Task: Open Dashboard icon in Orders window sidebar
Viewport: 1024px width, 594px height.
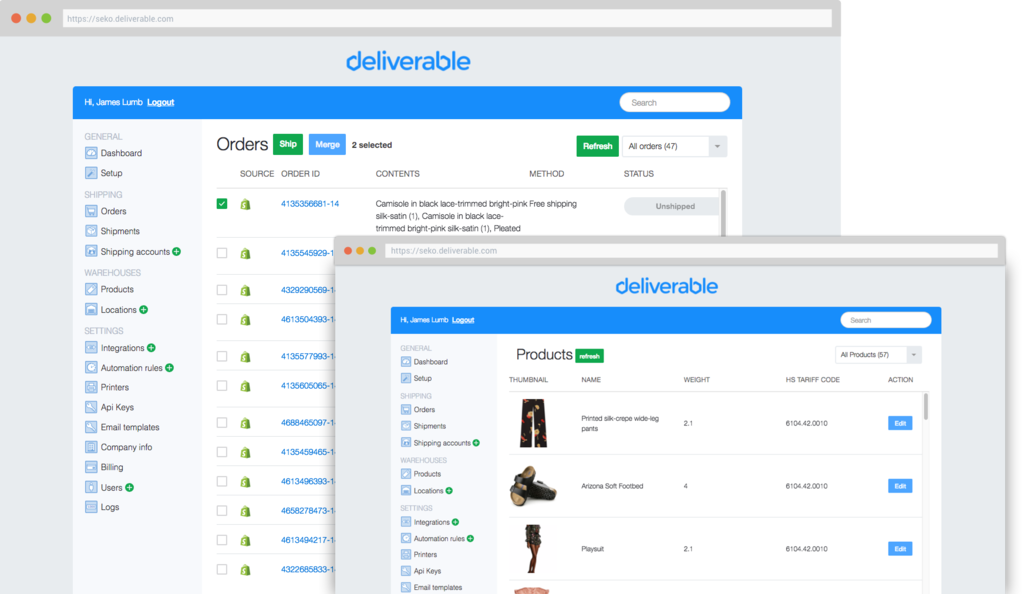Action: pyautogui.click(x=91, y=153)
